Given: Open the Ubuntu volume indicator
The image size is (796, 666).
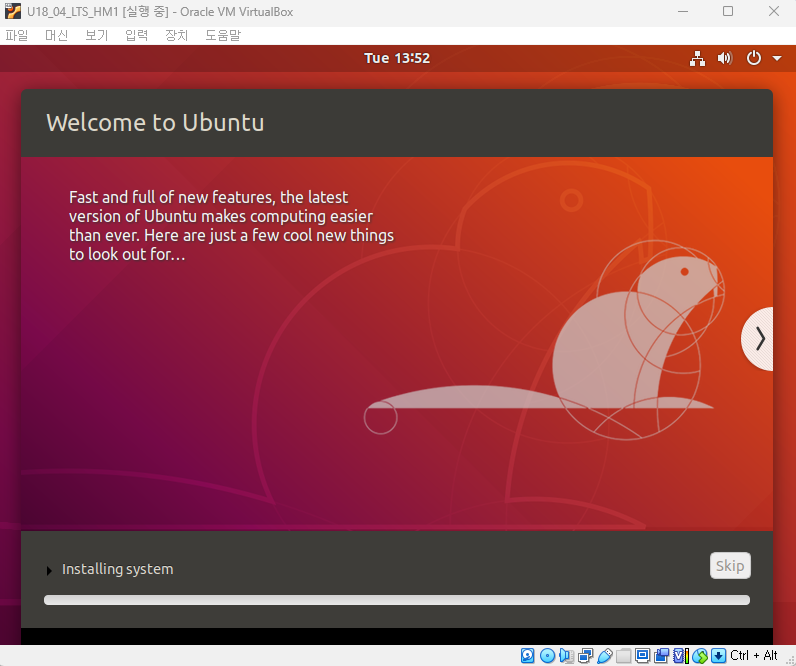Looking at the screenshot, I should pyautogui.click(x=725, y=58).
